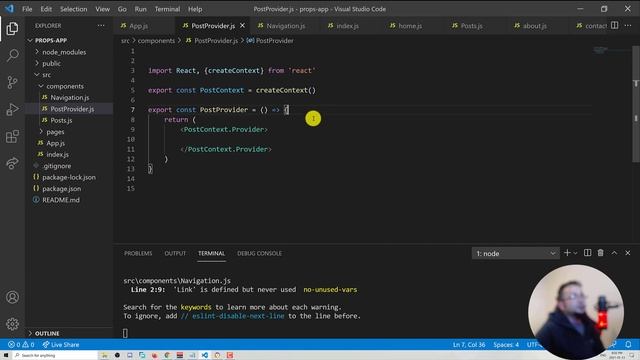Image resolution: width=640 pixels, height=360 pixels.
Task: Switch to the Navigation.js editor tab
Action: [286, 26]
